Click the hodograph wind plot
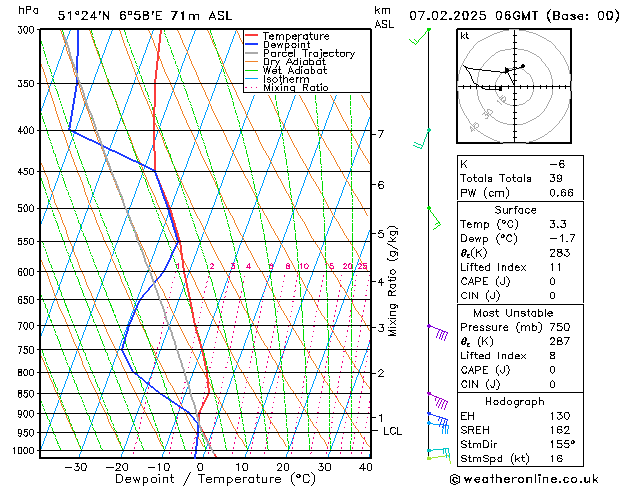 [514, 86]
